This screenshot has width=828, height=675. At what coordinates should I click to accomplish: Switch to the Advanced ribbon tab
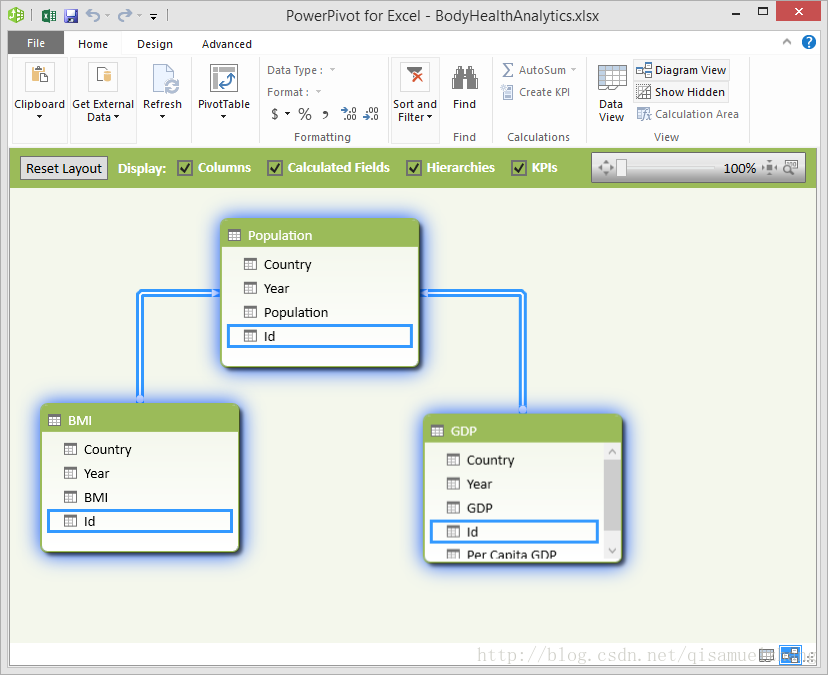click(x=227, y=44)
